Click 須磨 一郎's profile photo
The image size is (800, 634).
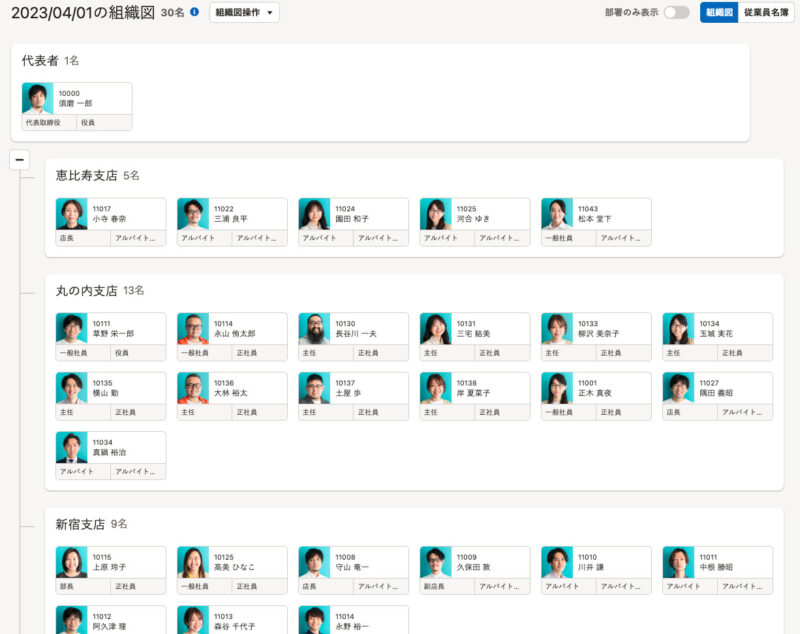click(x=38, y=98)
